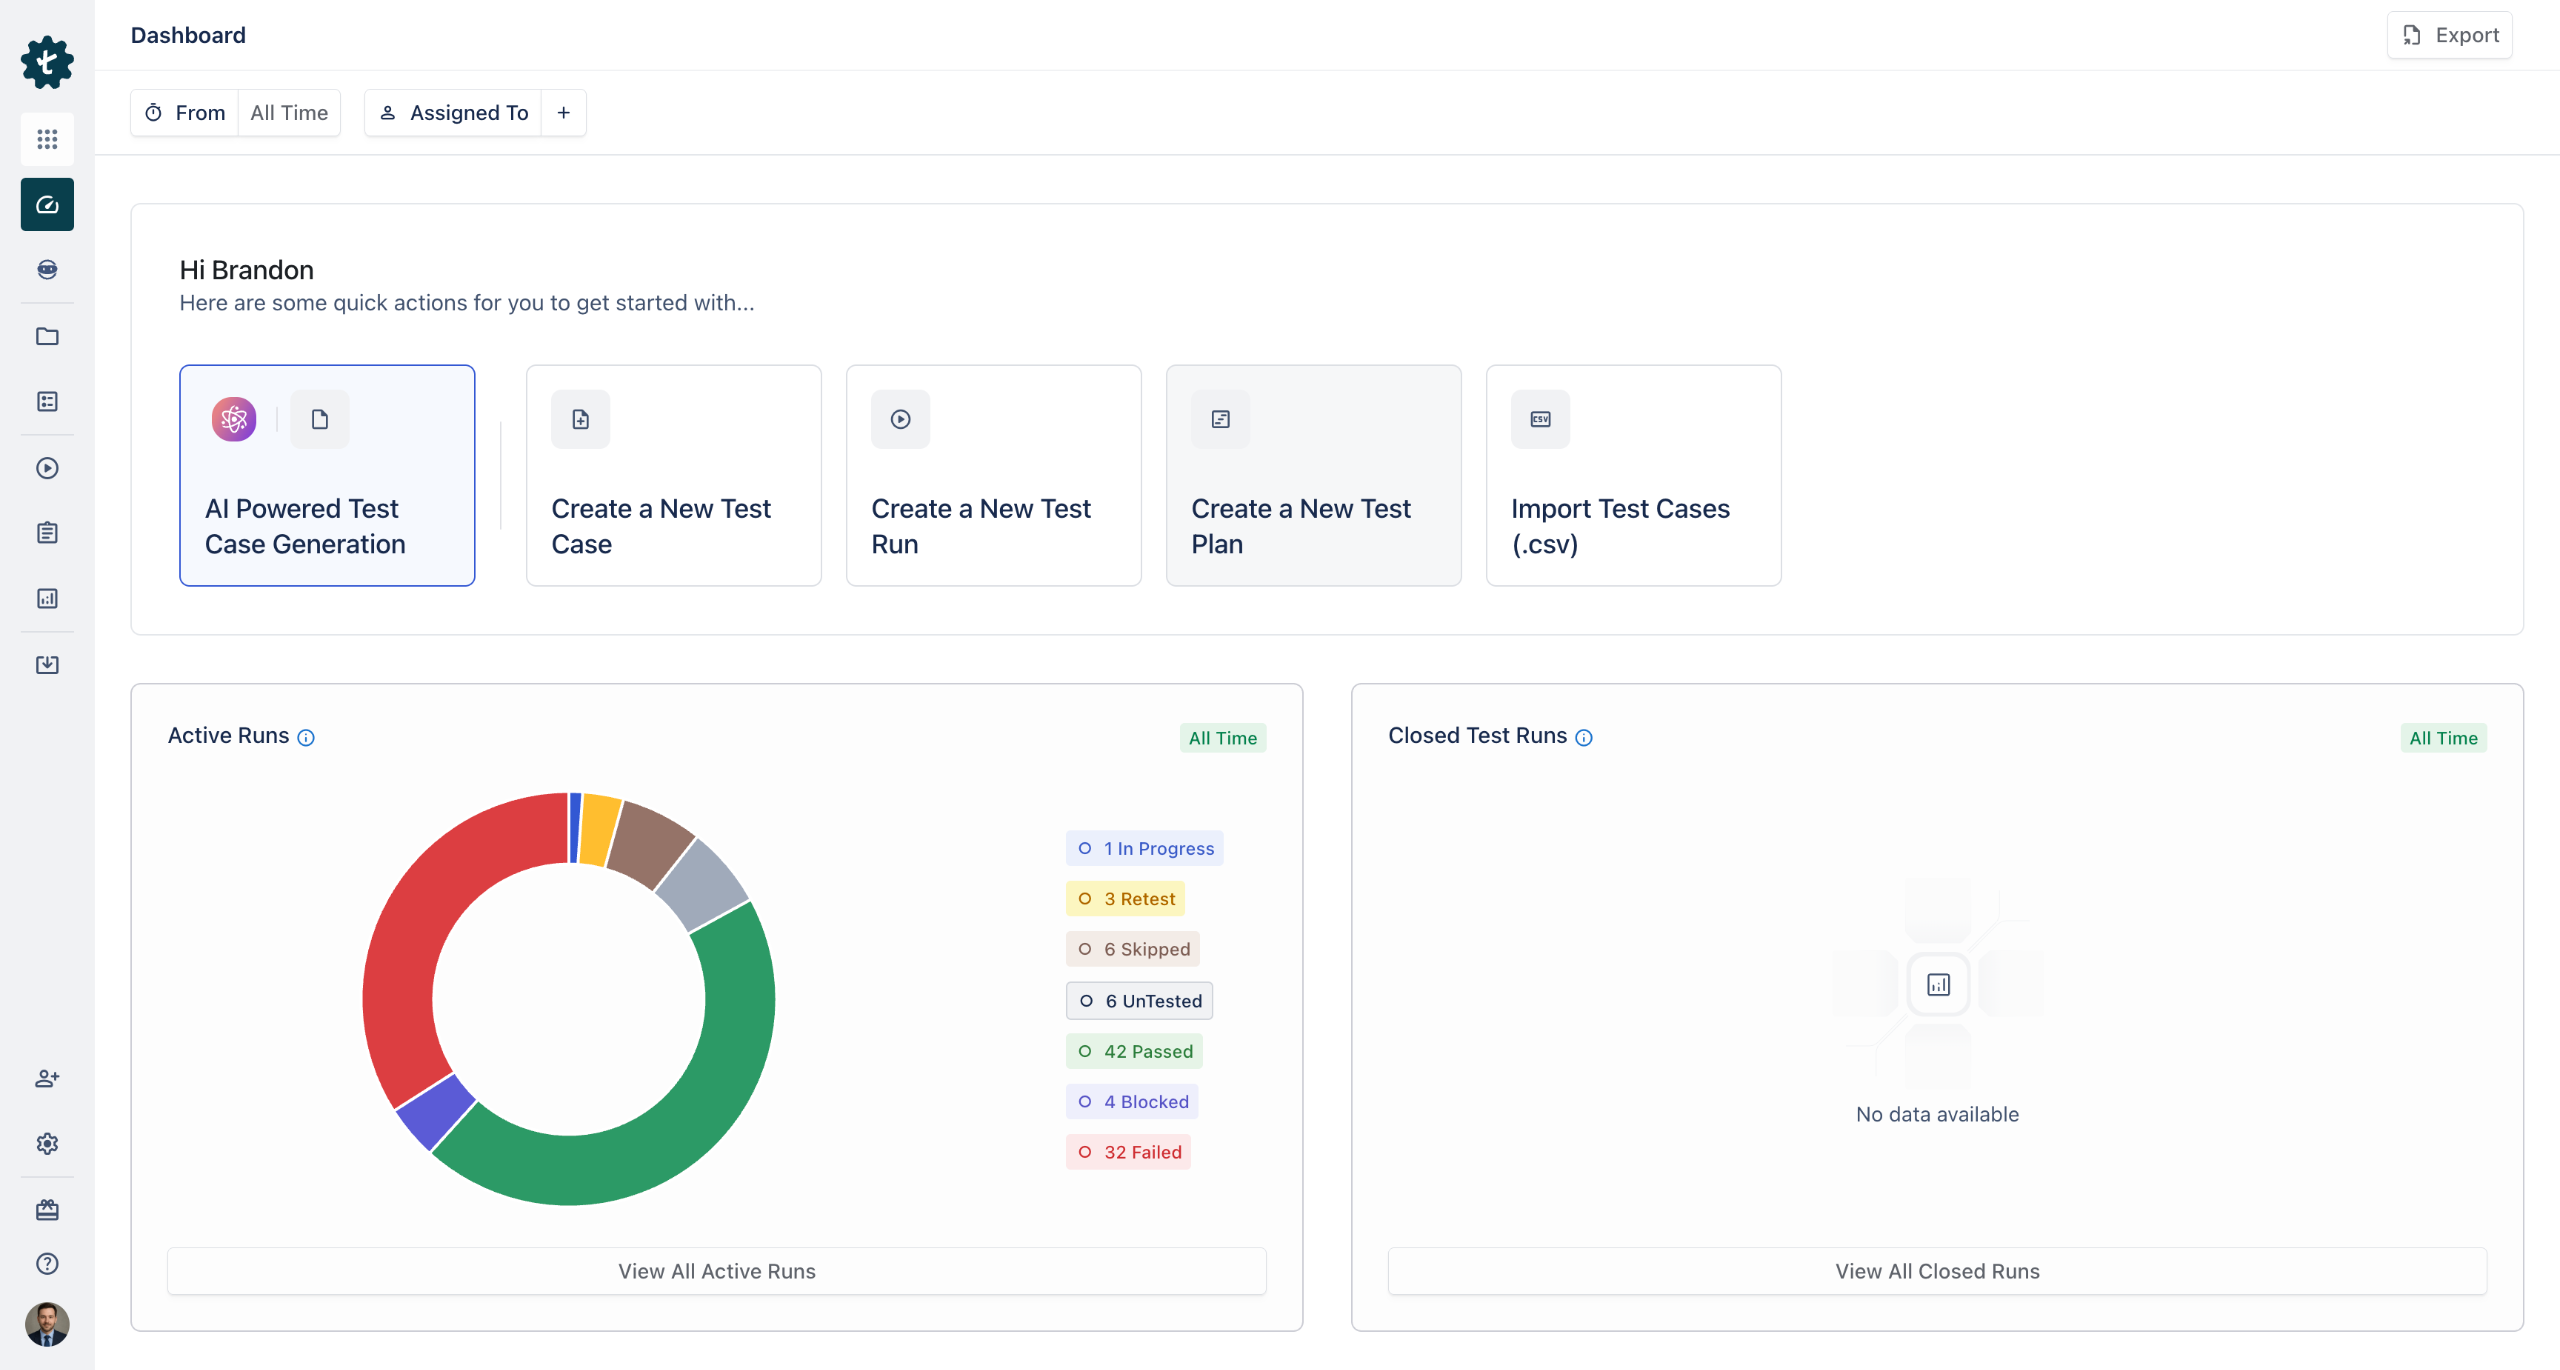Viewport: 2560px width, 1370px height.
Task: Open the test runs play icon
Action: (47, 468)
